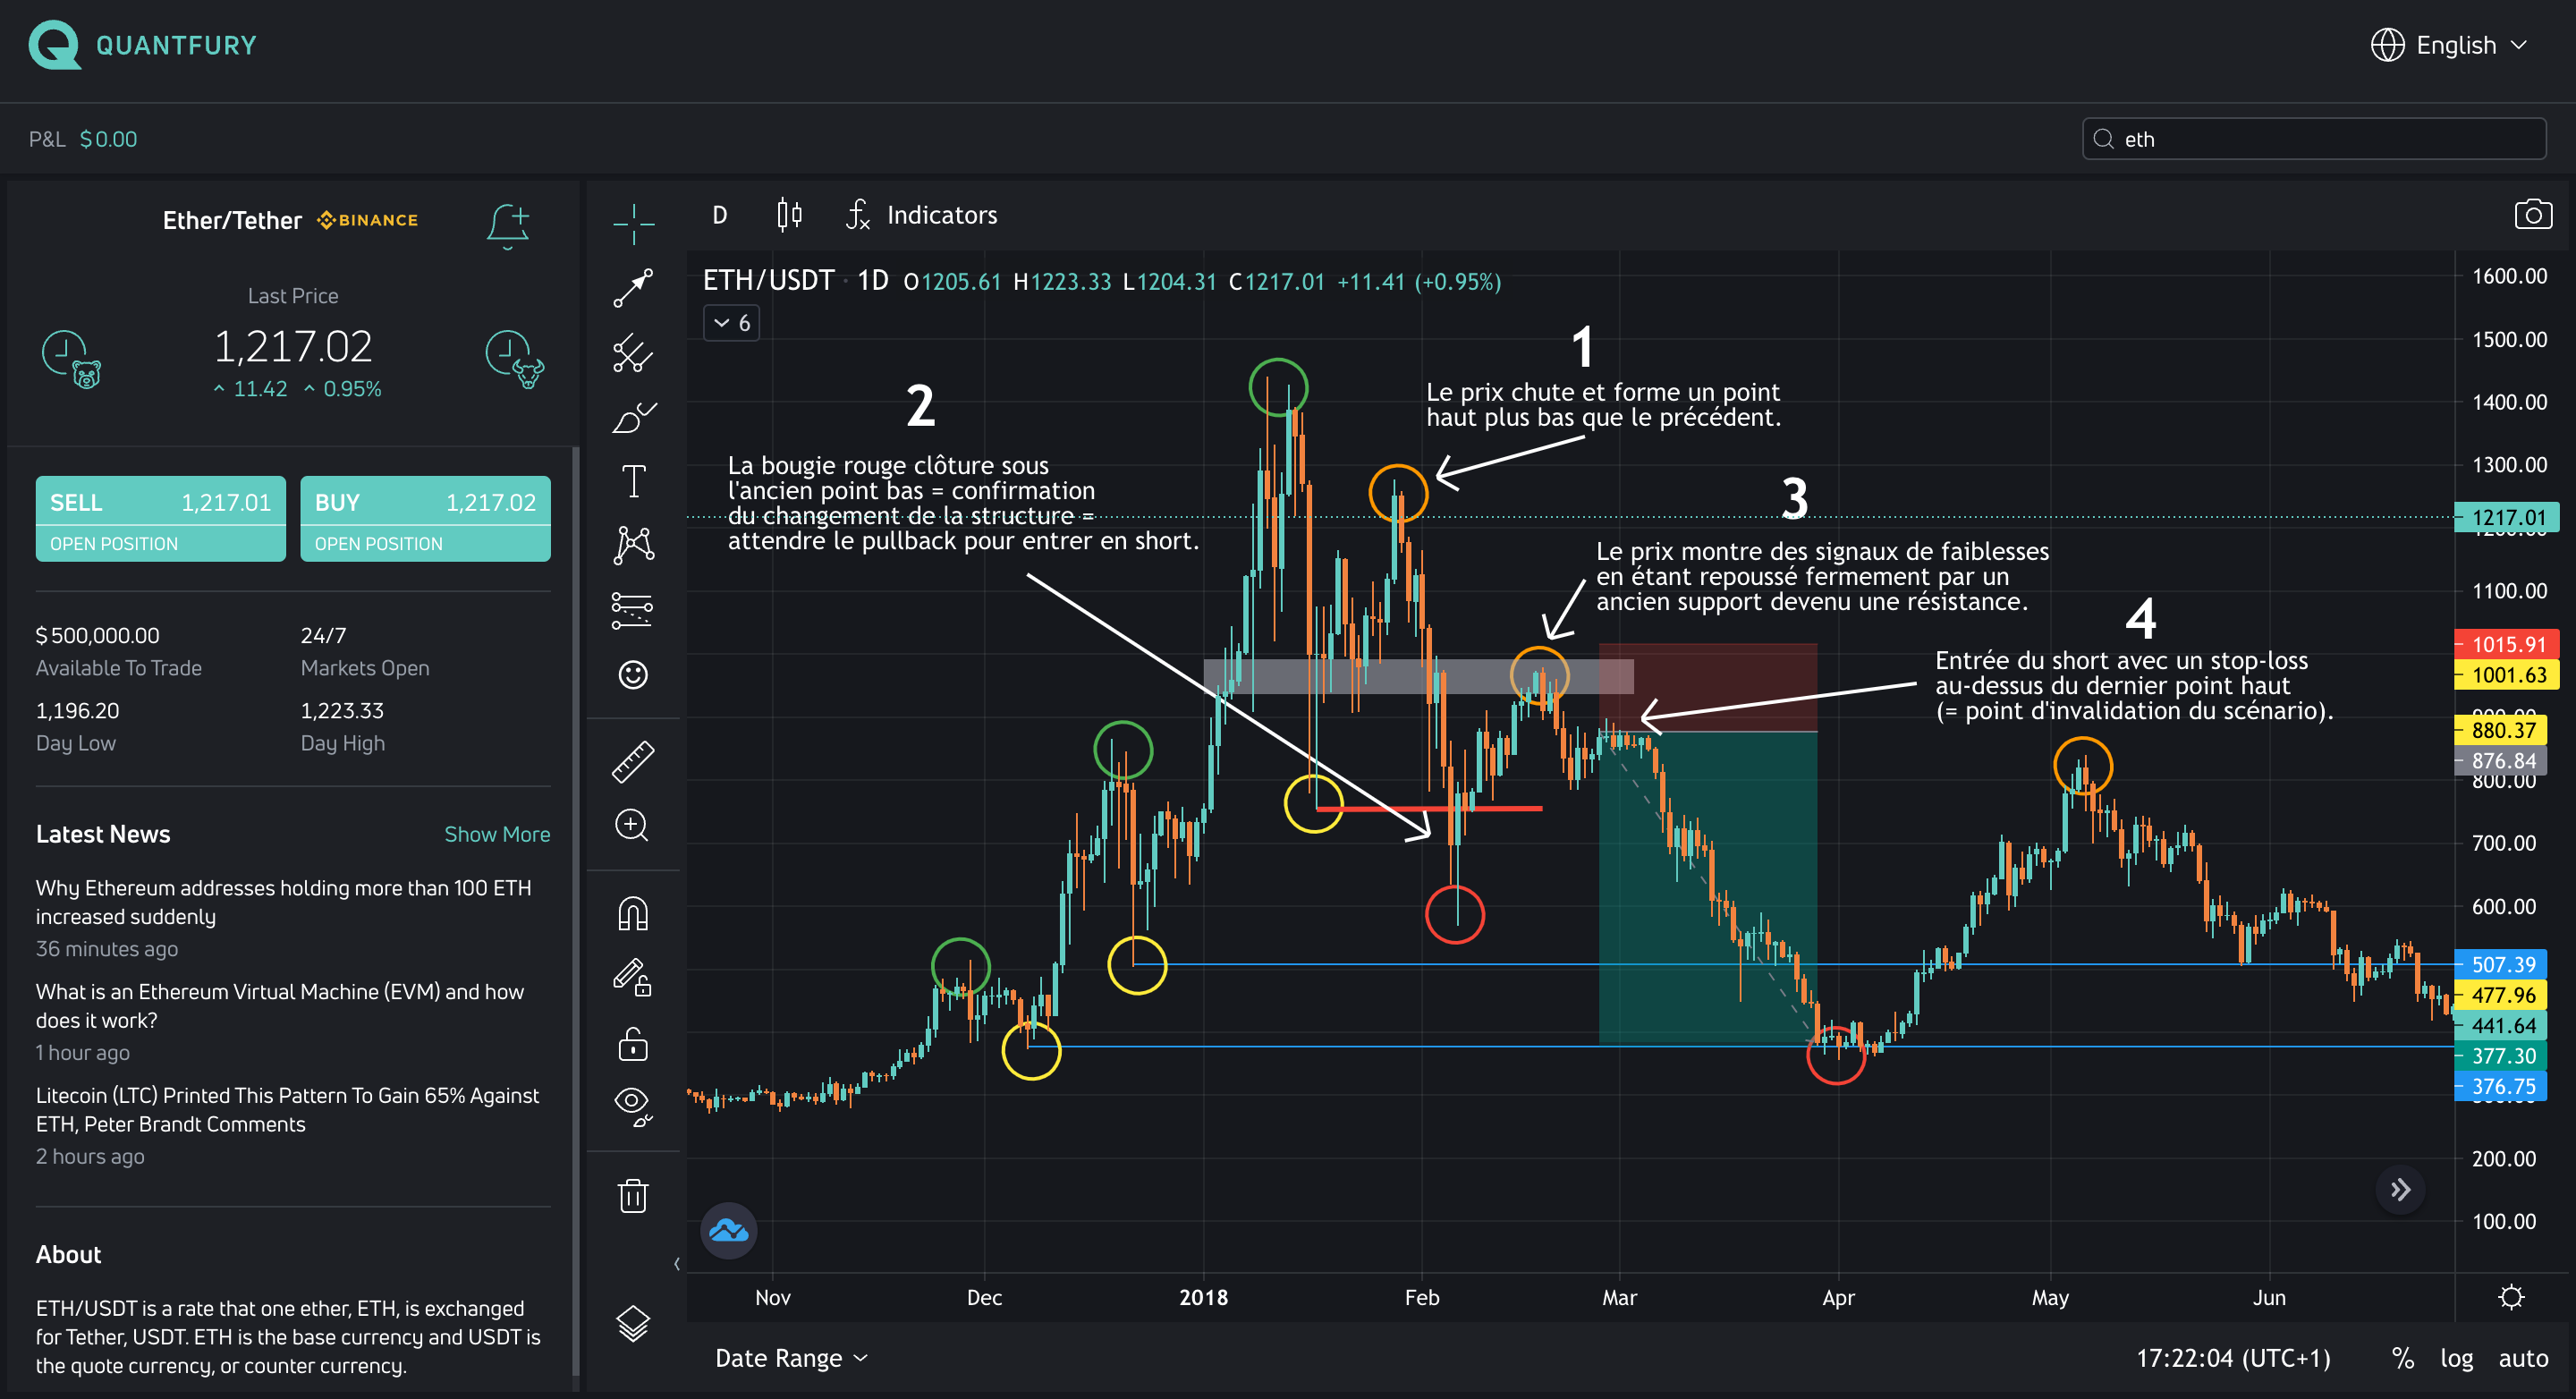Take a chart screenshot with the camera icon
The height and width of the screenshot is (1399, 2576).
(x=2533, y=214)
